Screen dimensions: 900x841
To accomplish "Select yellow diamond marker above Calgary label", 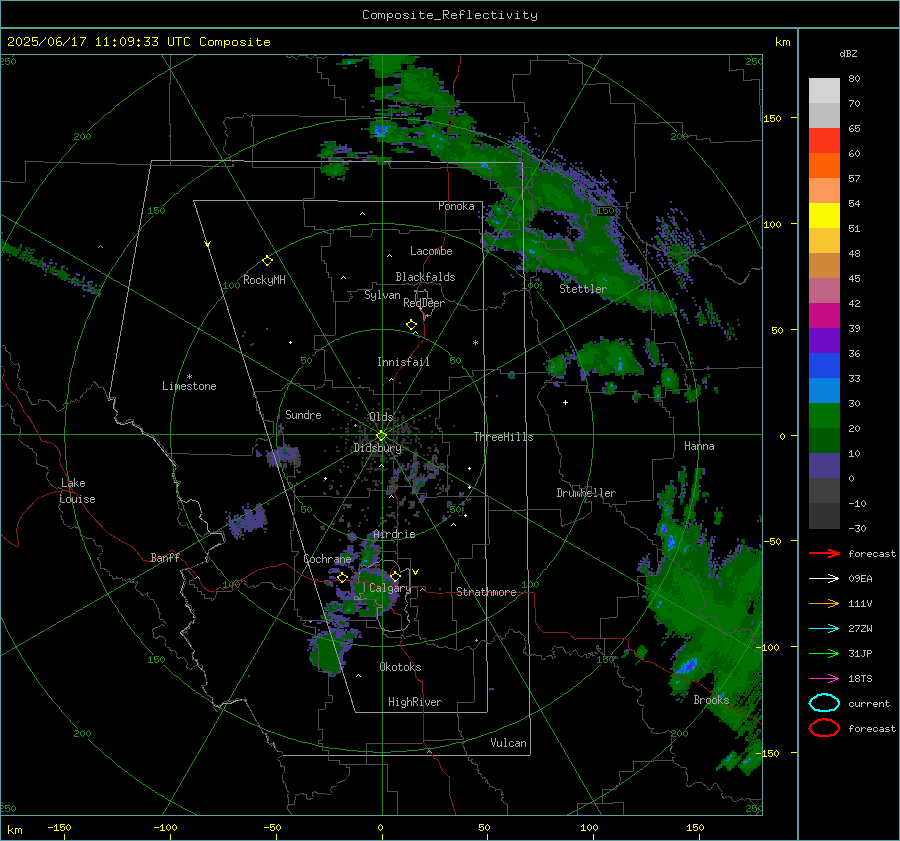I will click(x=395, y=576).
